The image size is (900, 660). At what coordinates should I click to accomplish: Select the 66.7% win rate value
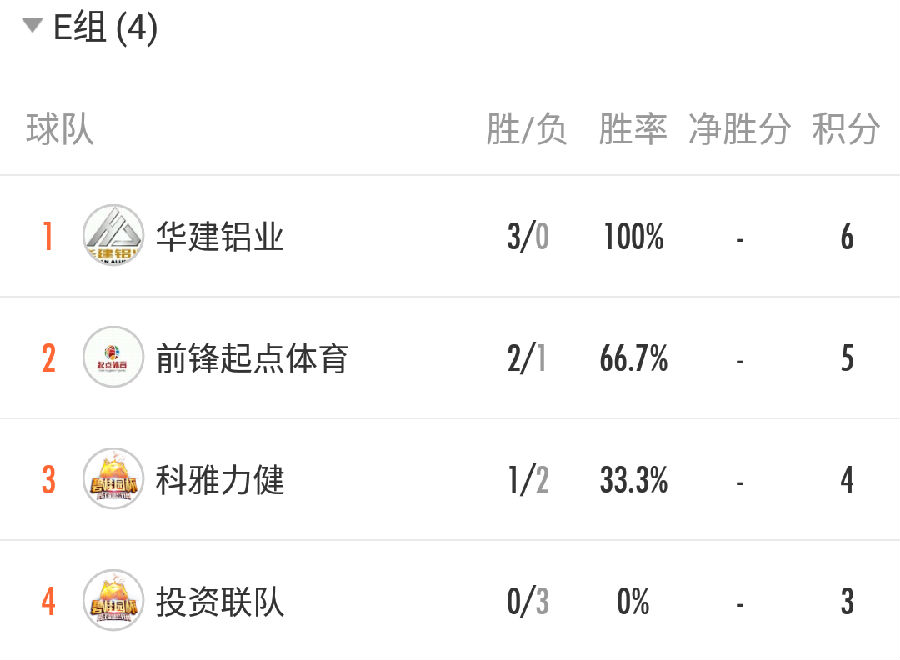pyautogui.click(x=634, y=358)
